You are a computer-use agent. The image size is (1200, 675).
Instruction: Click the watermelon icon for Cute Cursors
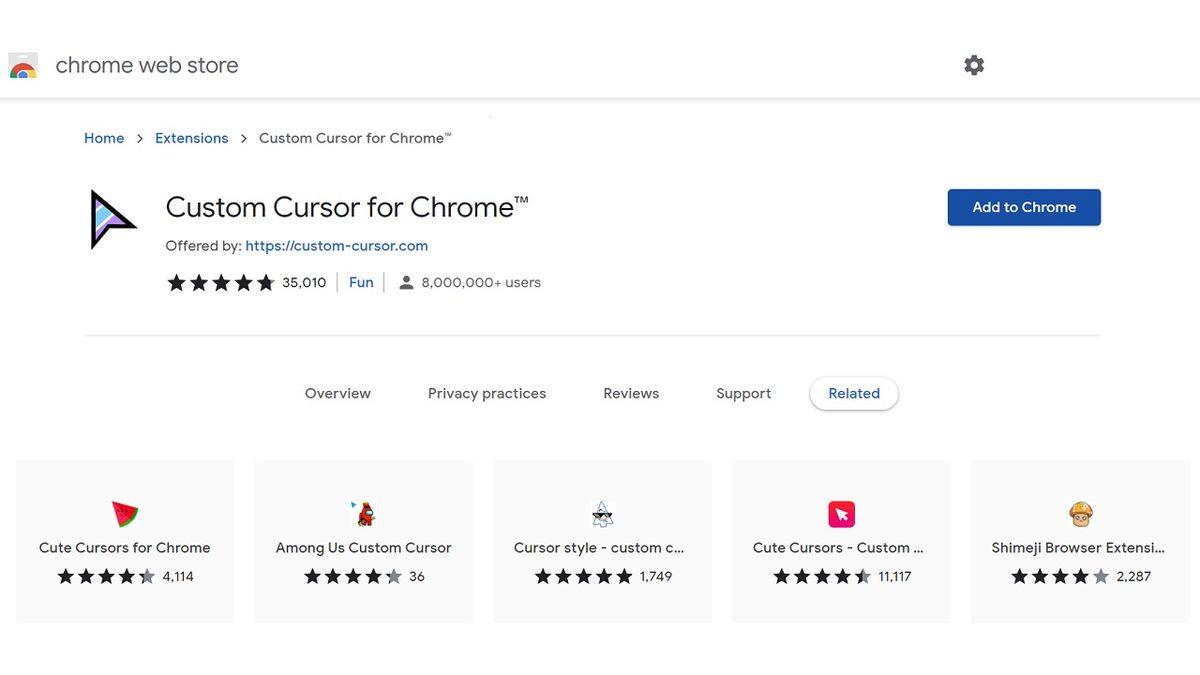(124, 514)
